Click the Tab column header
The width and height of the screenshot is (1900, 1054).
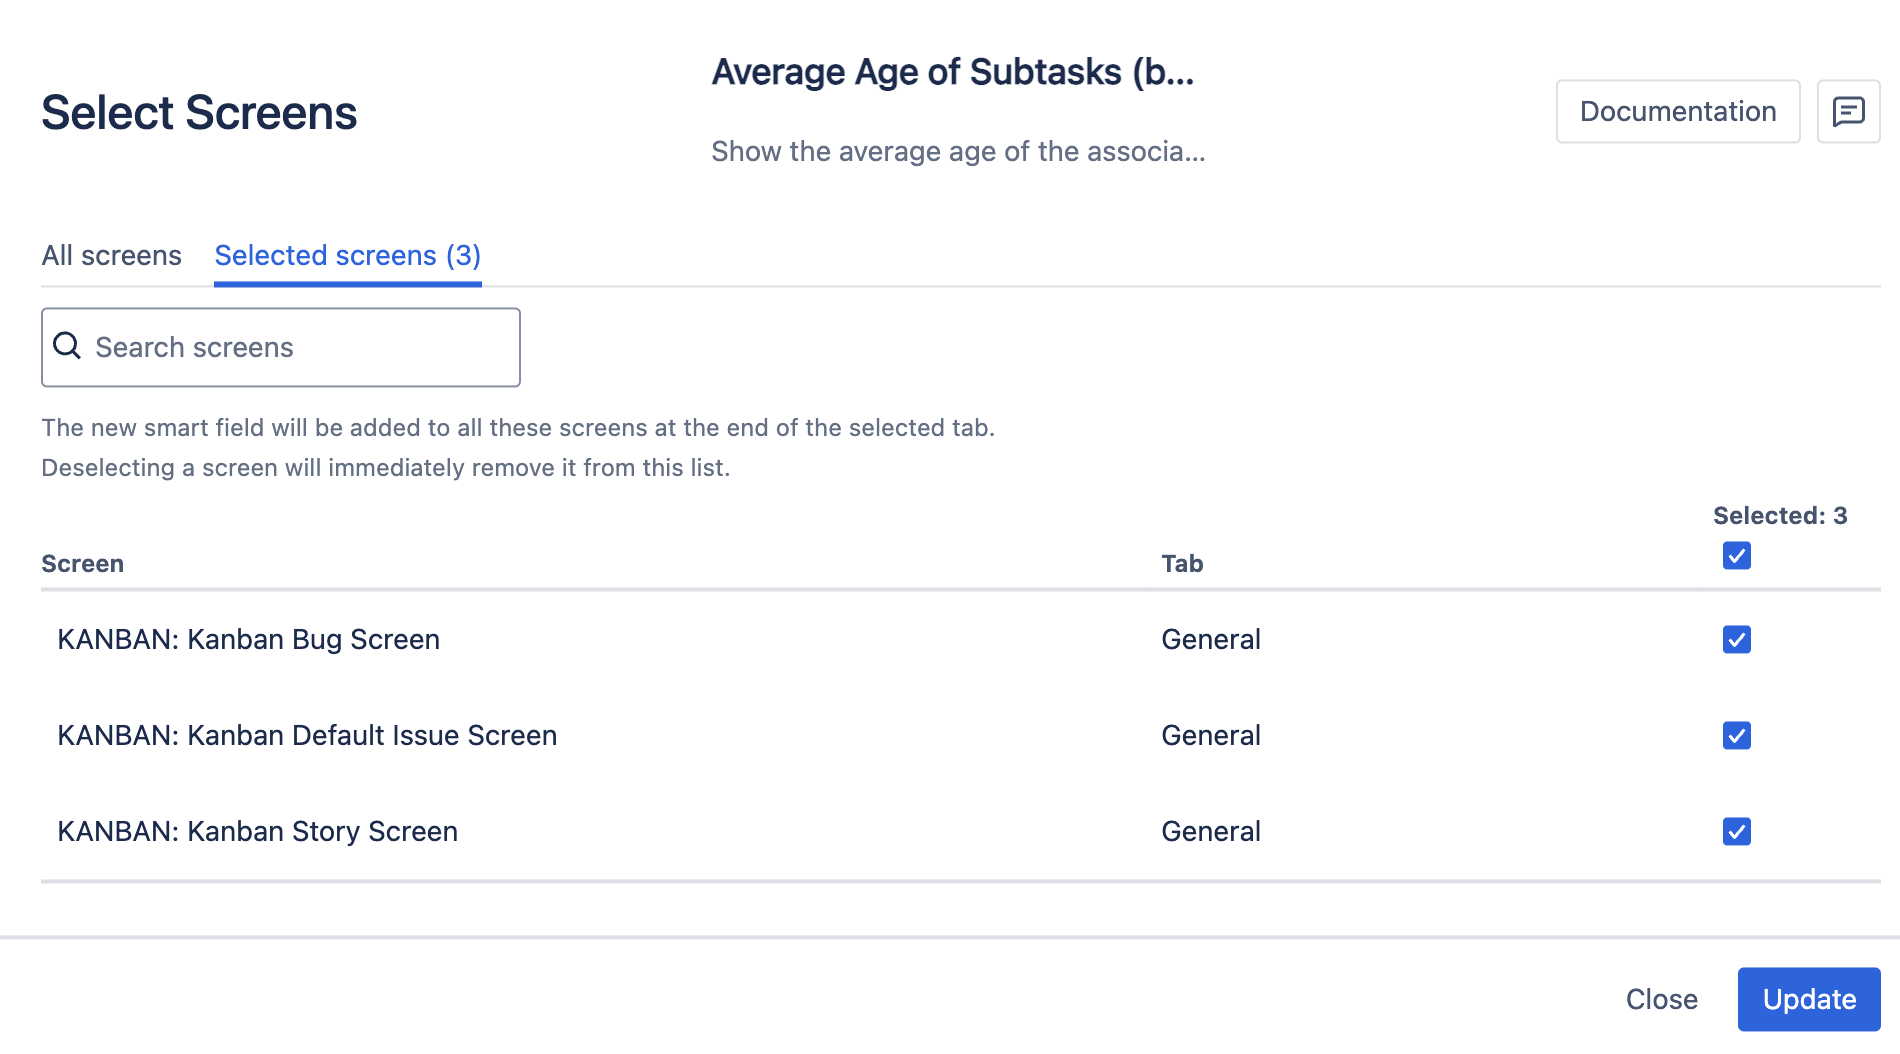[1182, 564]
